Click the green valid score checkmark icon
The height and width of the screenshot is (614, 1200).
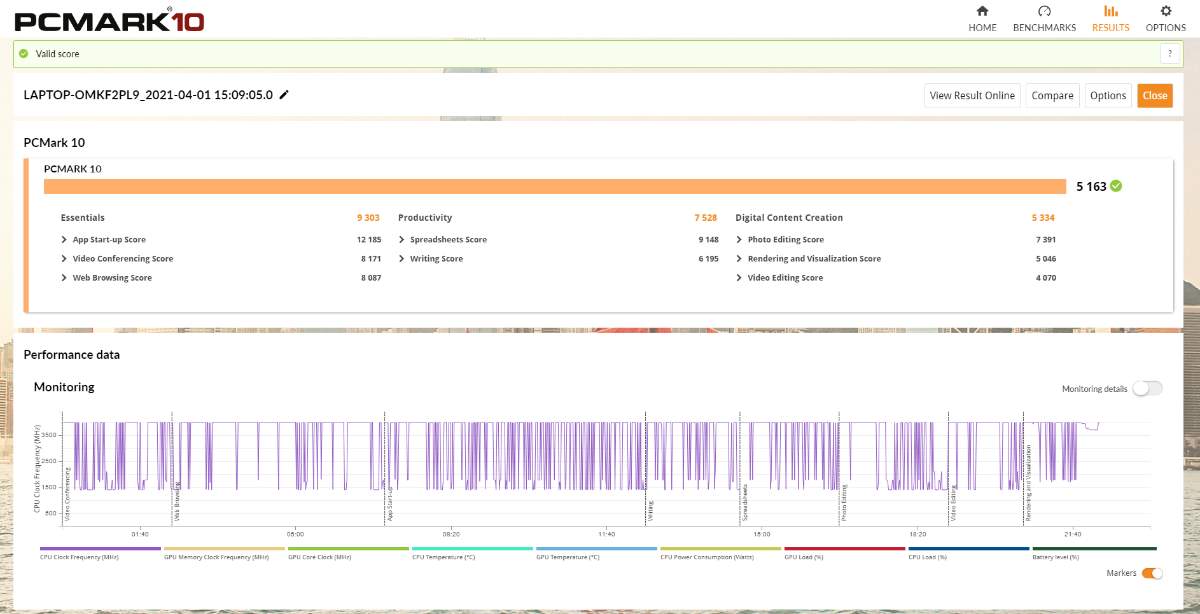pos(23,54)
